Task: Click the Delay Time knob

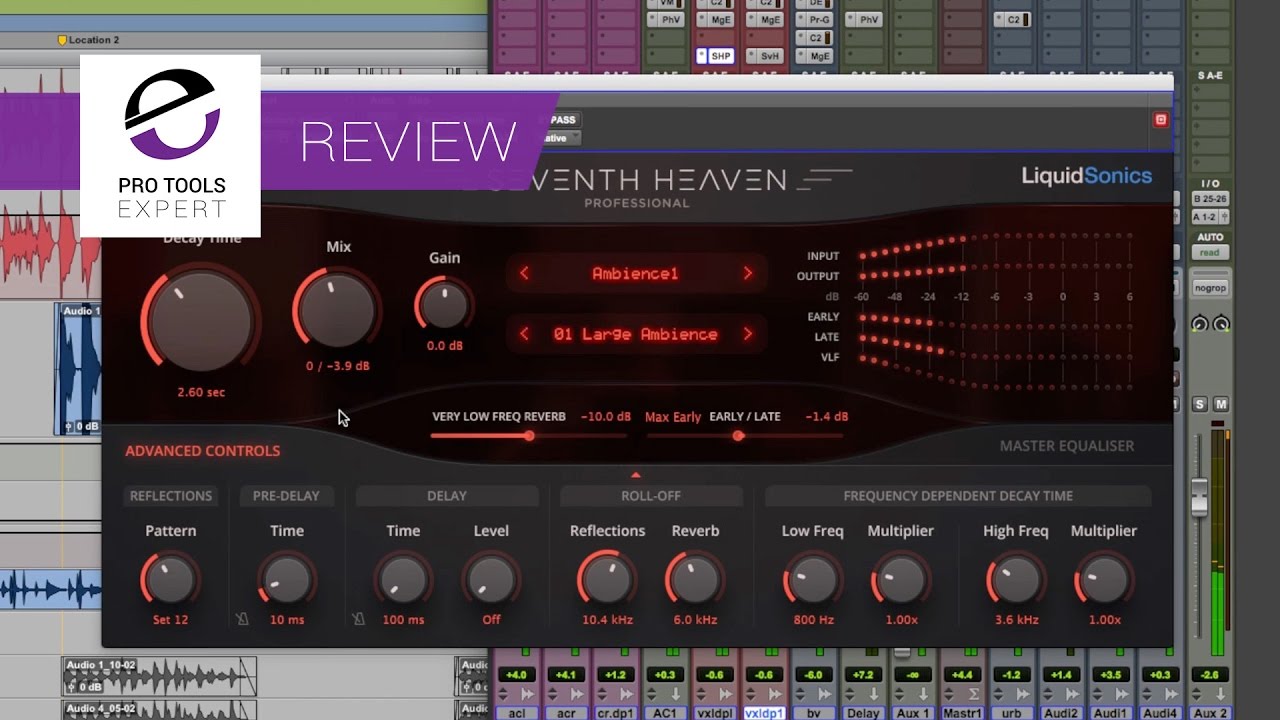Action: (x=403, y=579)
